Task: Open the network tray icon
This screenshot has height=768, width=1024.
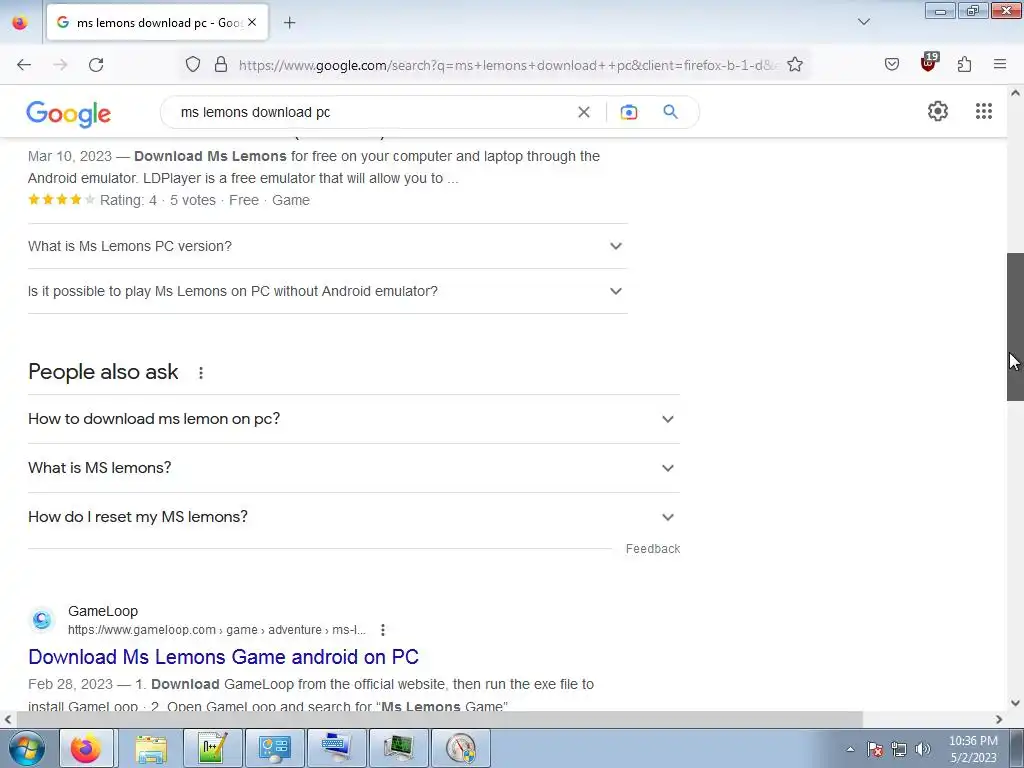Action: tap(899, 749)
